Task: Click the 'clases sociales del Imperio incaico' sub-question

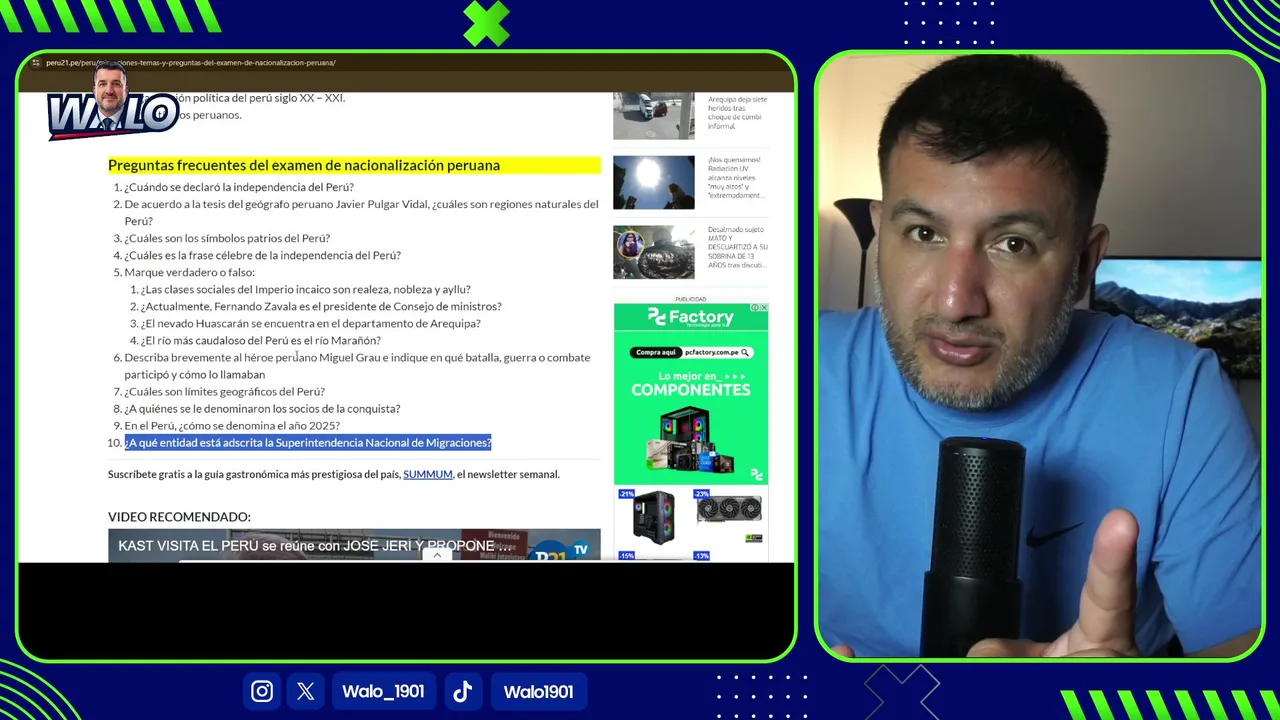Action: pos(305,289)
